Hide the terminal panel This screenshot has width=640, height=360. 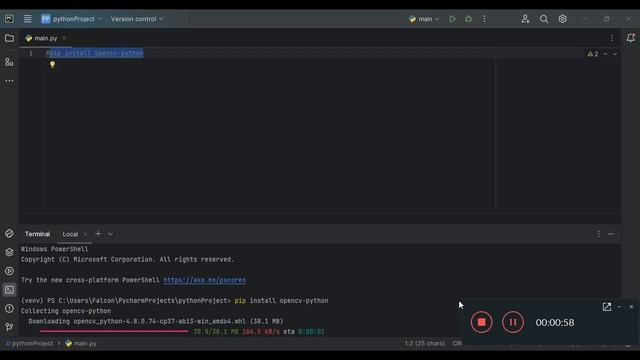[611, 234]
